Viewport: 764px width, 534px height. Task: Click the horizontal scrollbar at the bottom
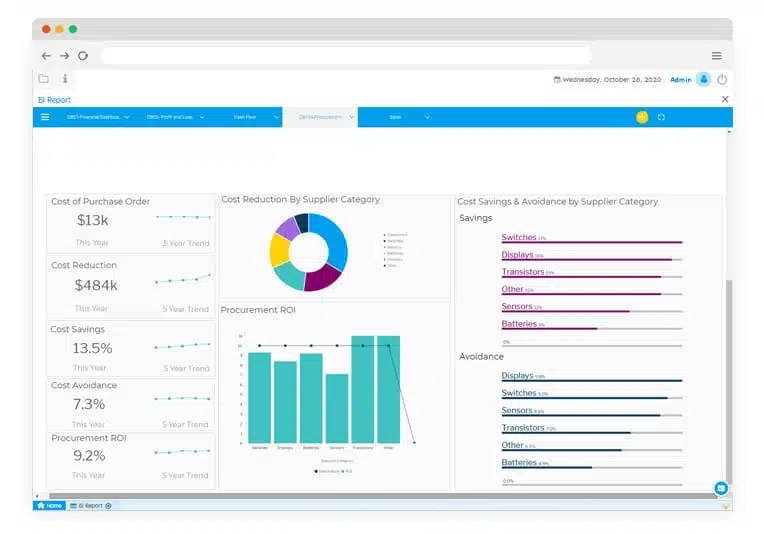382,496
